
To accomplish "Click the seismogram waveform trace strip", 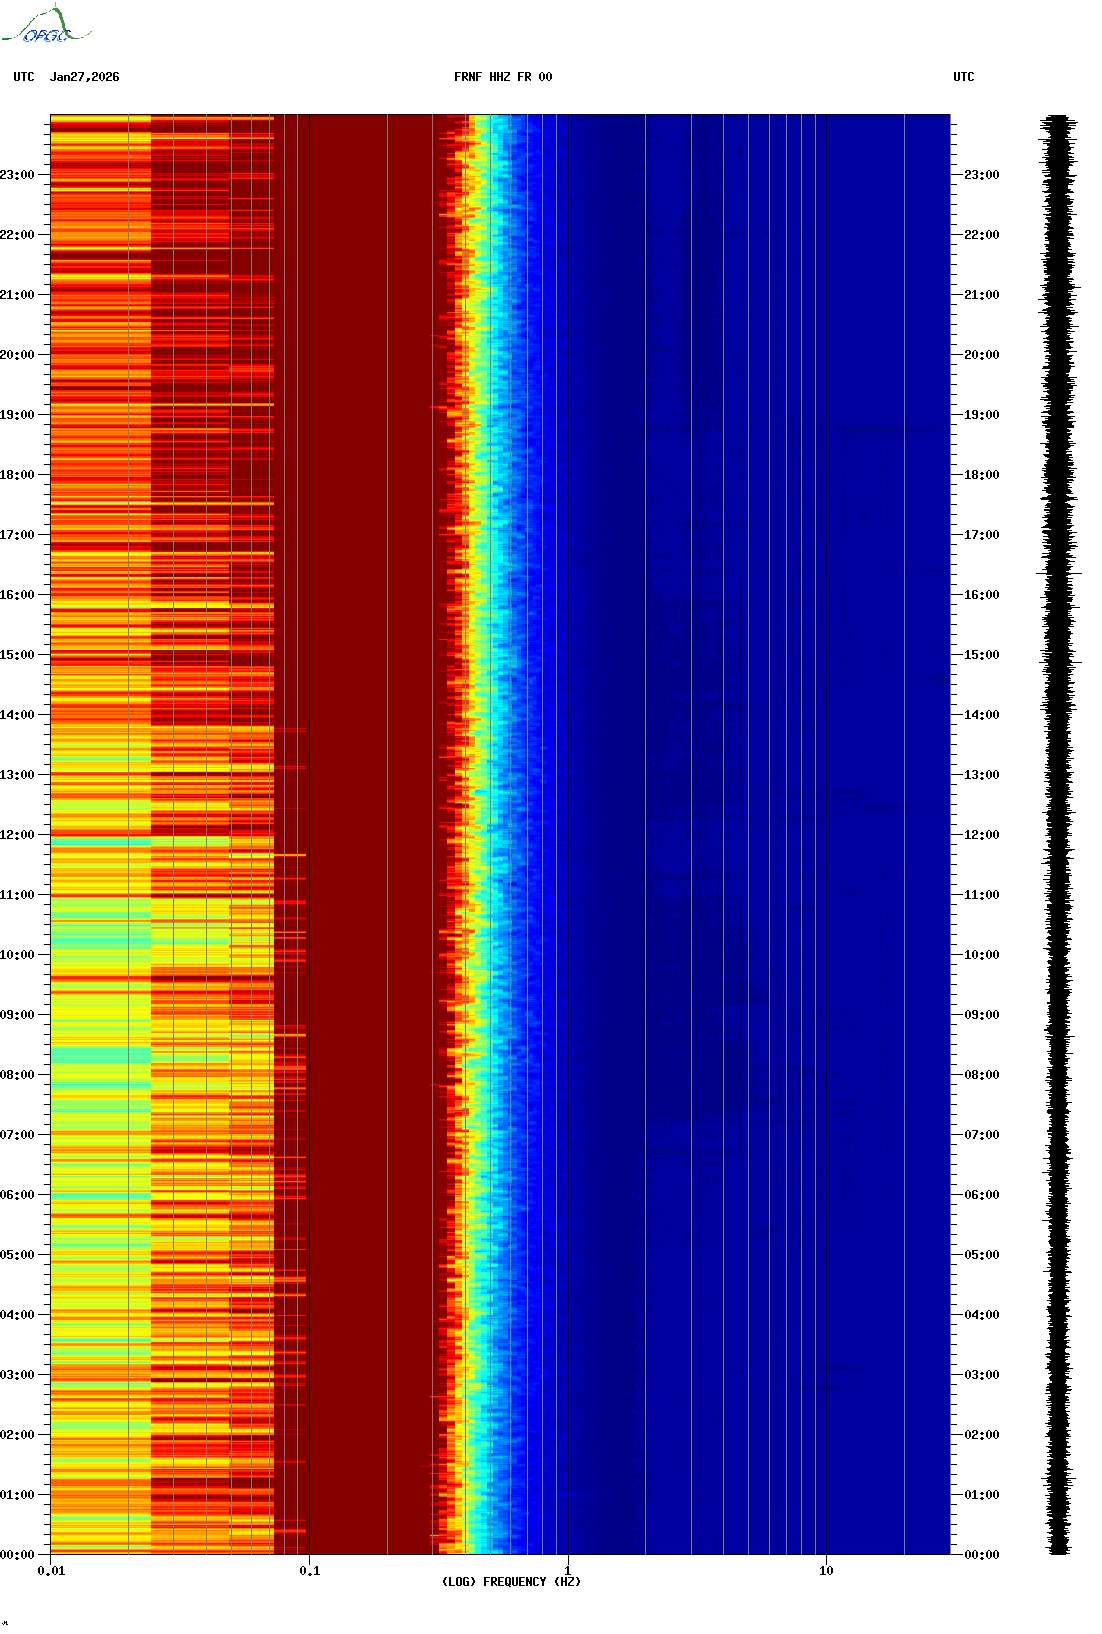I will click(1059, 835).
